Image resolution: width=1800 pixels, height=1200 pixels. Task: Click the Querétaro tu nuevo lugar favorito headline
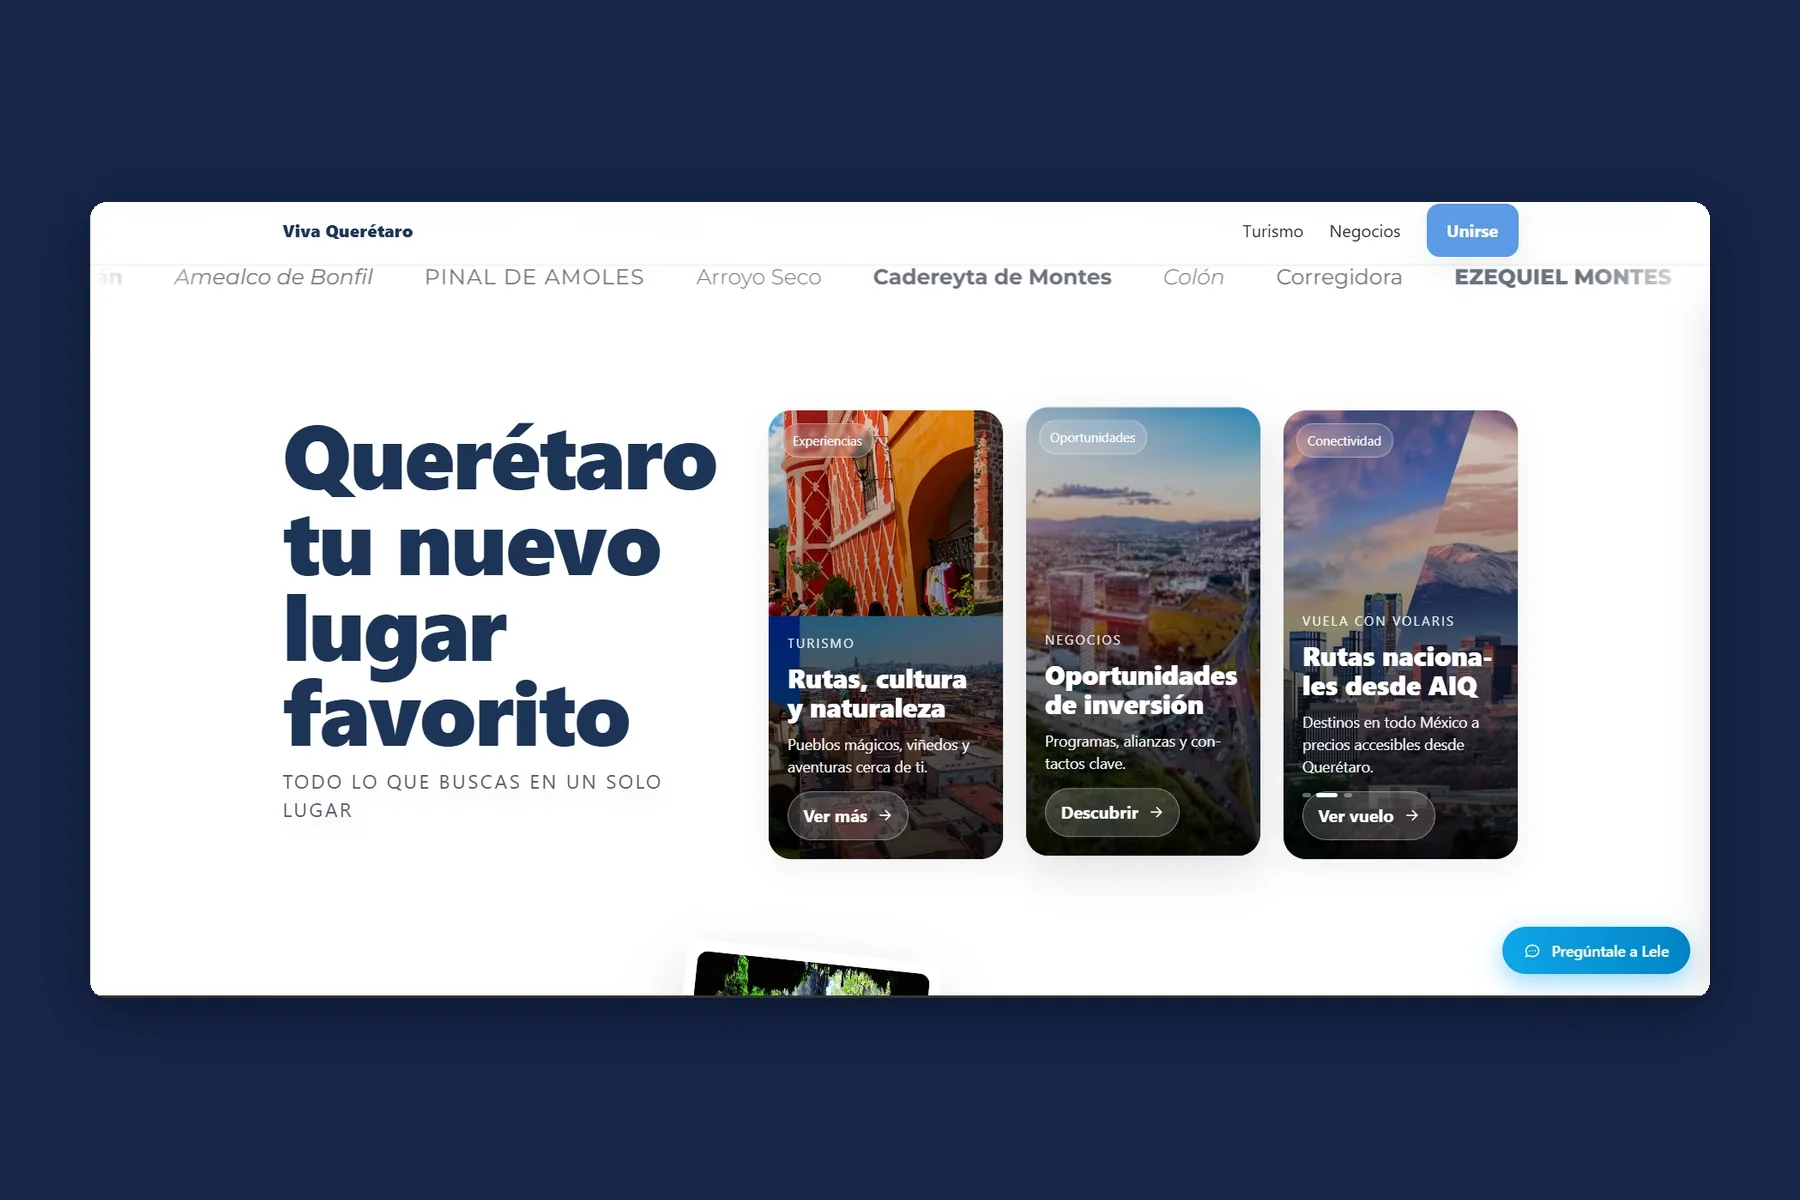point(500,588)
